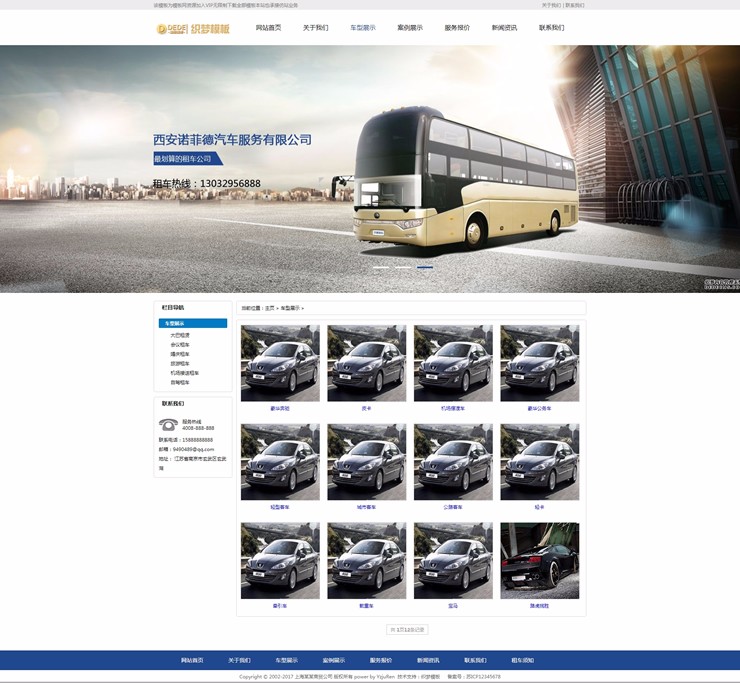This screenshot has width=740, height=683.
Task: Click the DEDE 织梦模板 site logo
Action: [x=193, y=29]
